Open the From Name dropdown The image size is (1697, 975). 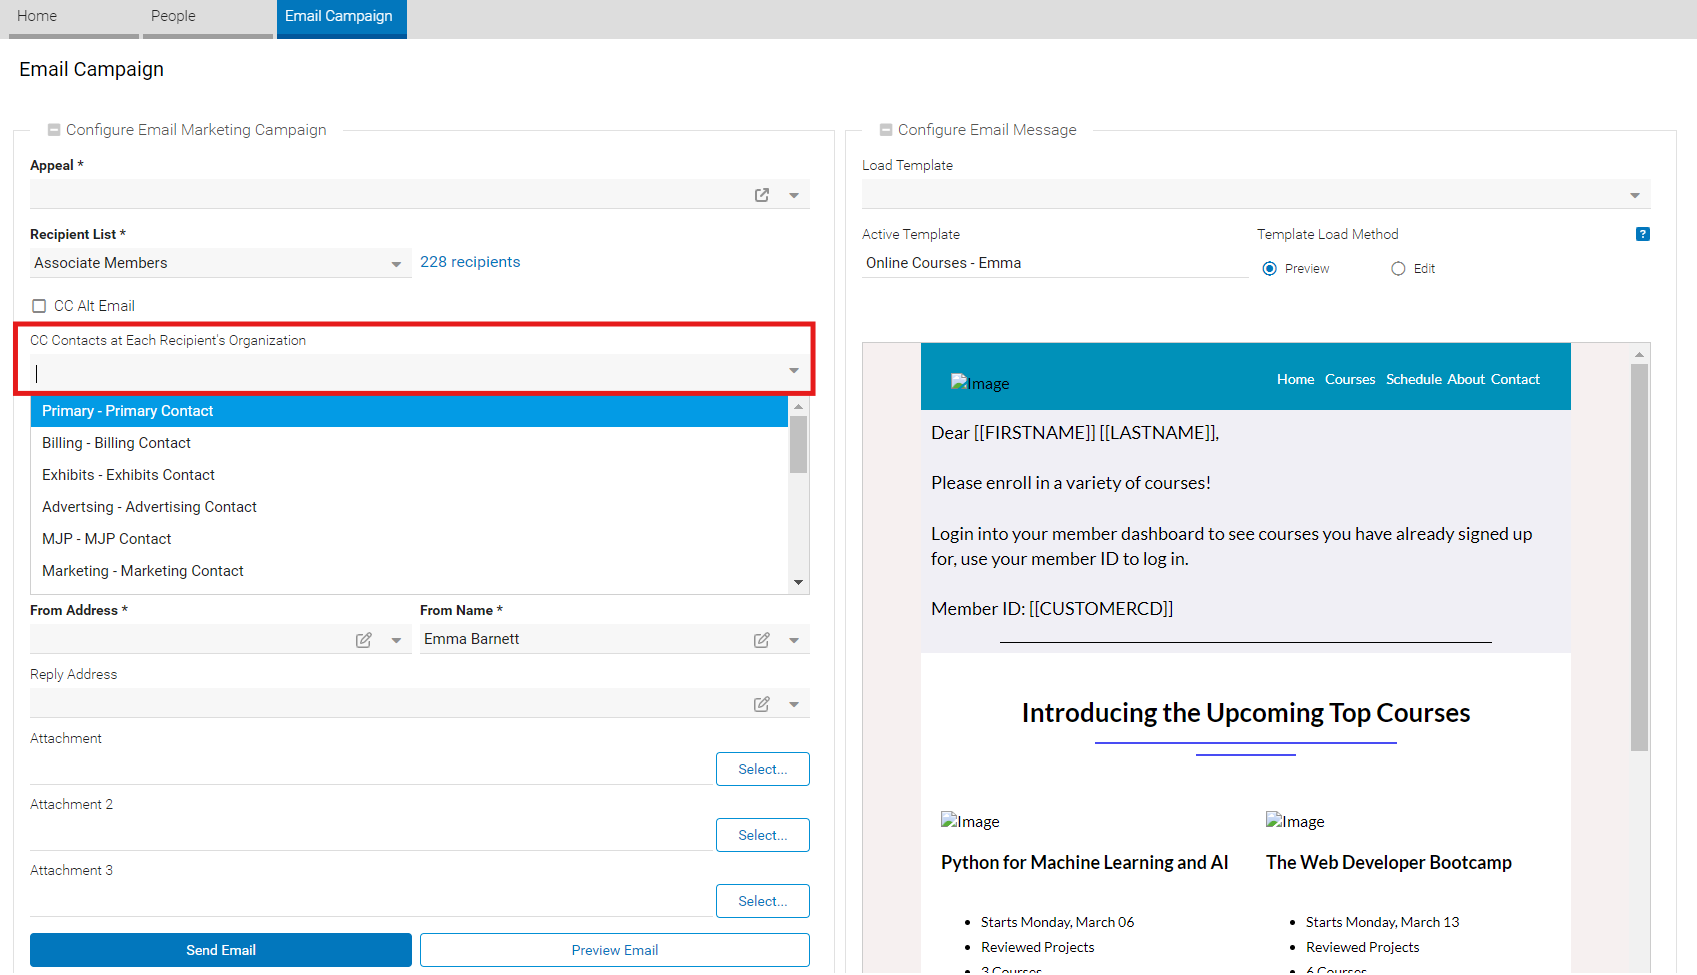794,640
